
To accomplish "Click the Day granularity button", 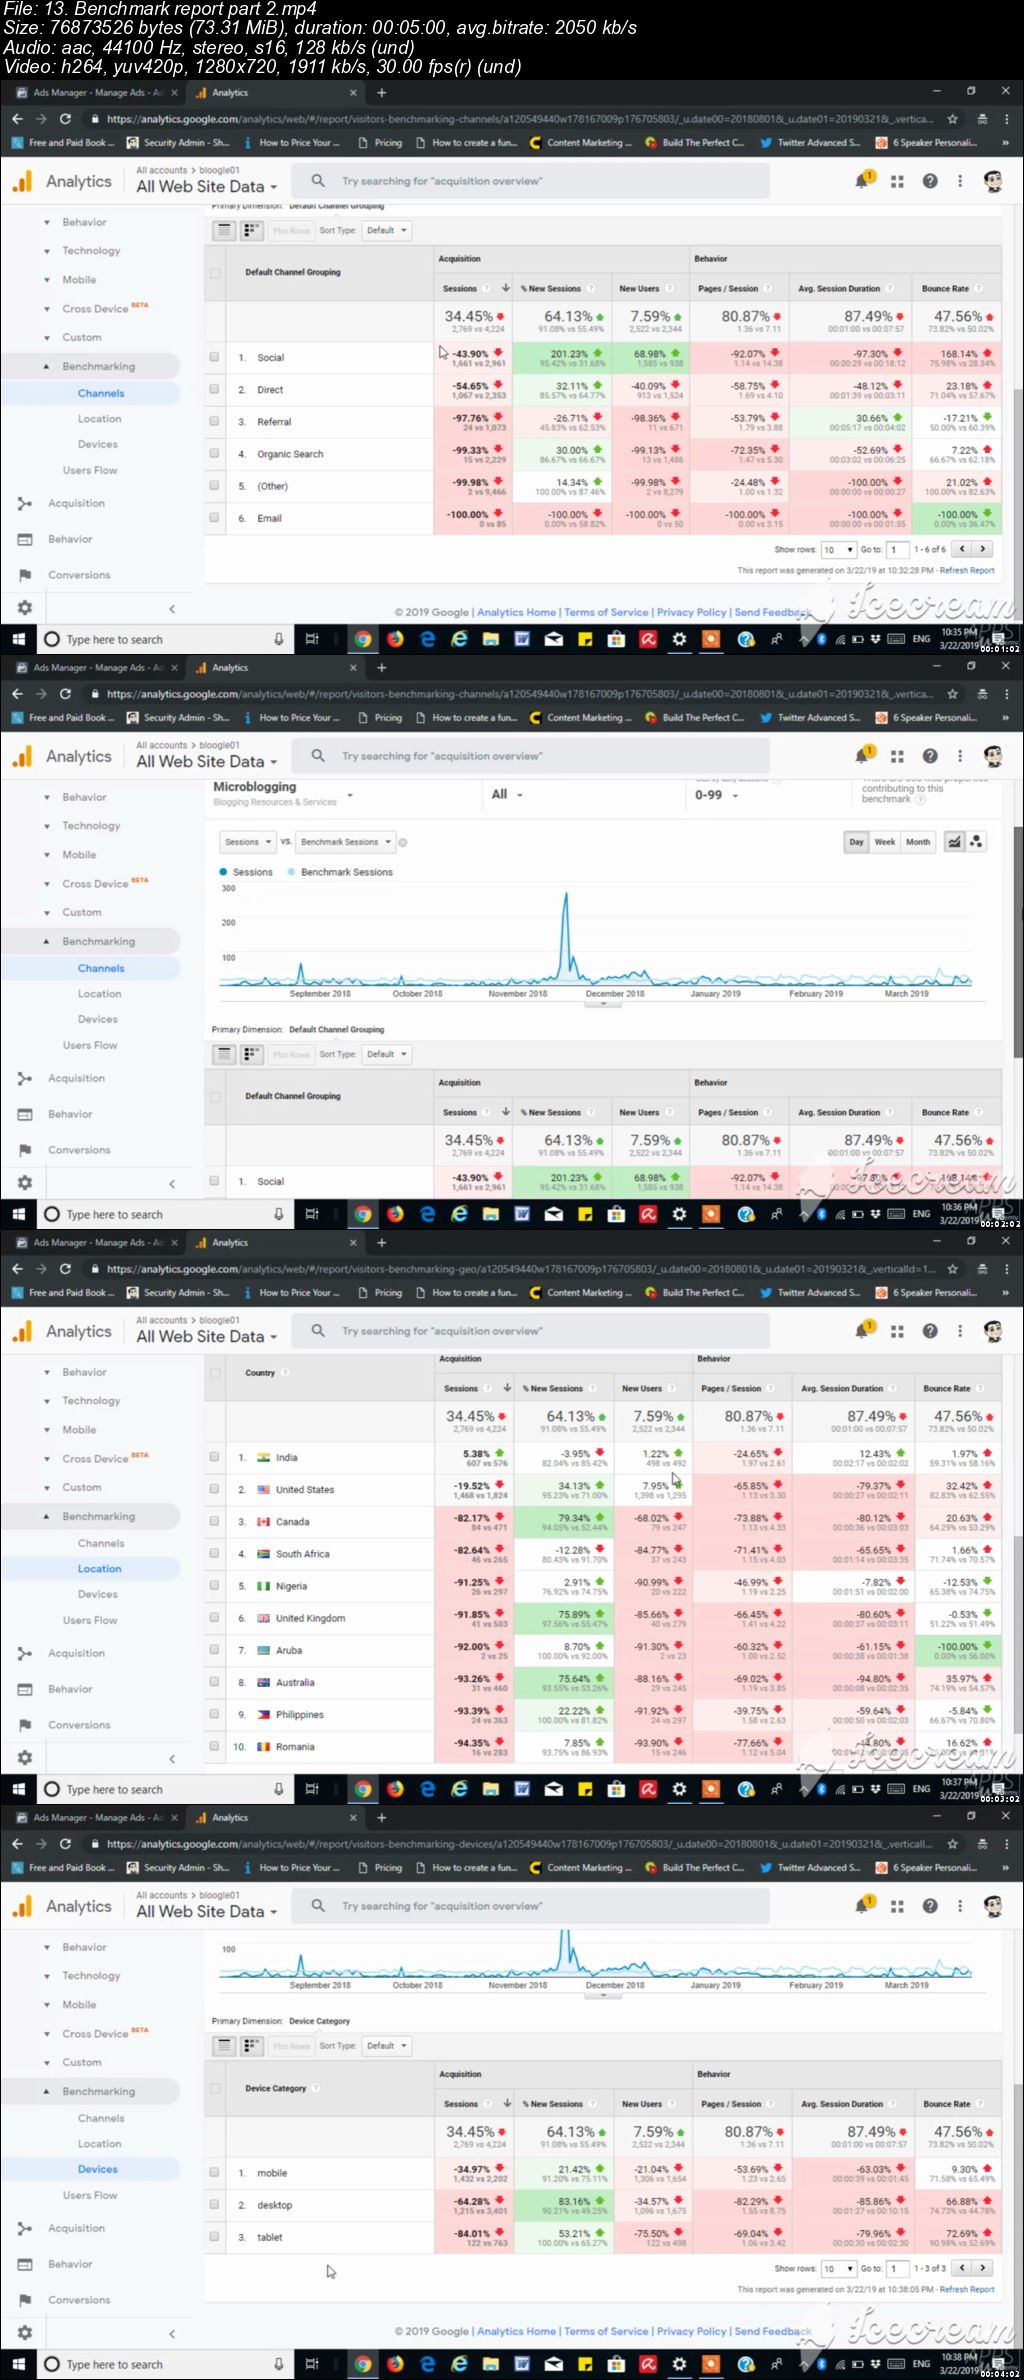I will point(856,842).
